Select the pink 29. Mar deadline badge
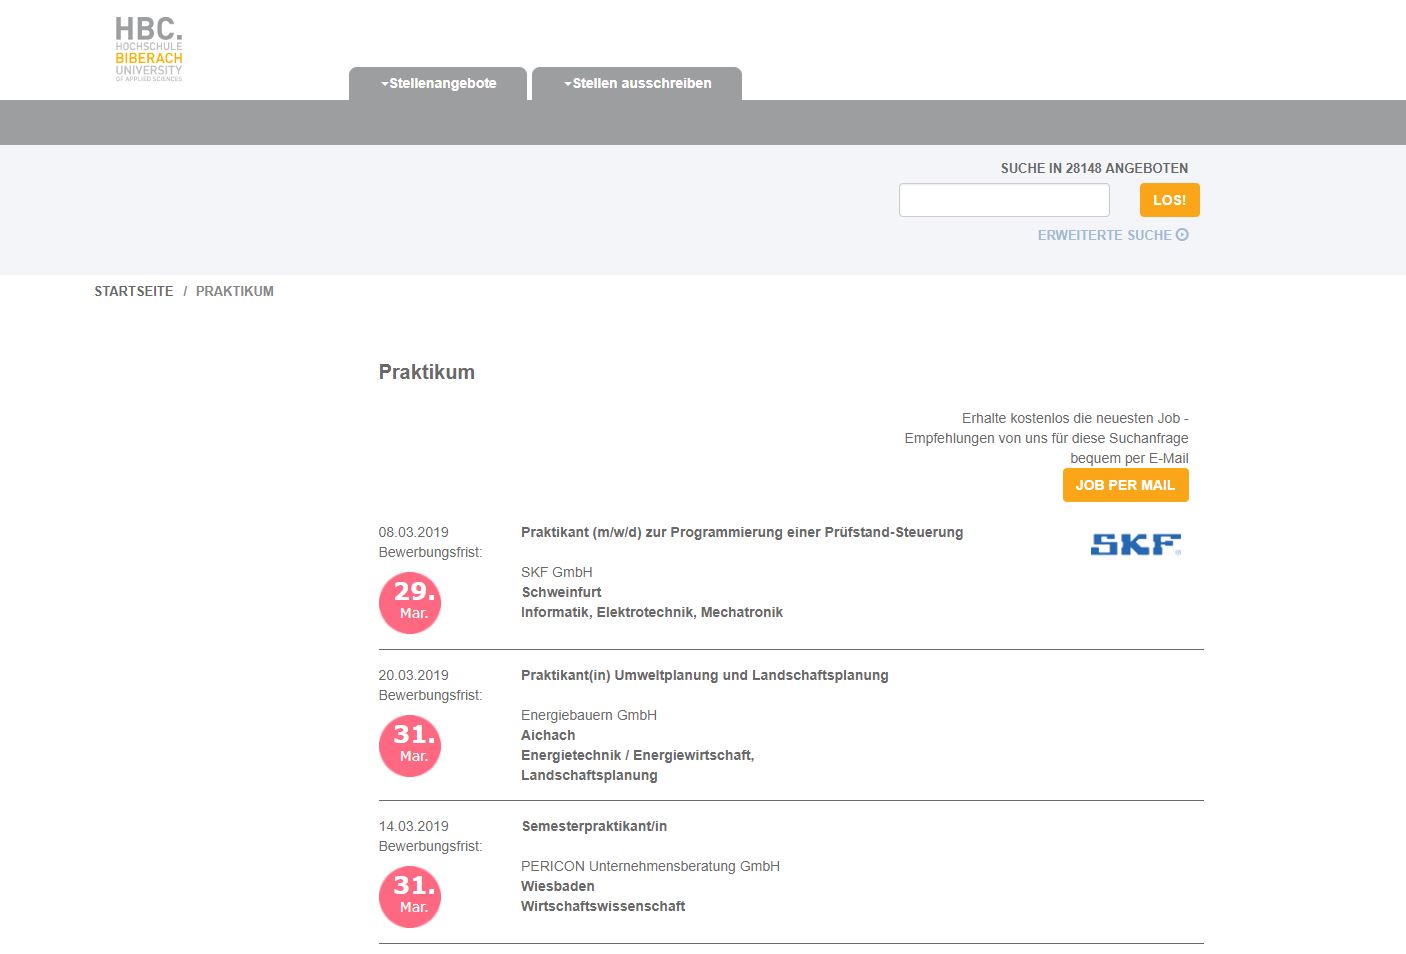The height and width of the screenshot is (954, 1406). point(409,602)
